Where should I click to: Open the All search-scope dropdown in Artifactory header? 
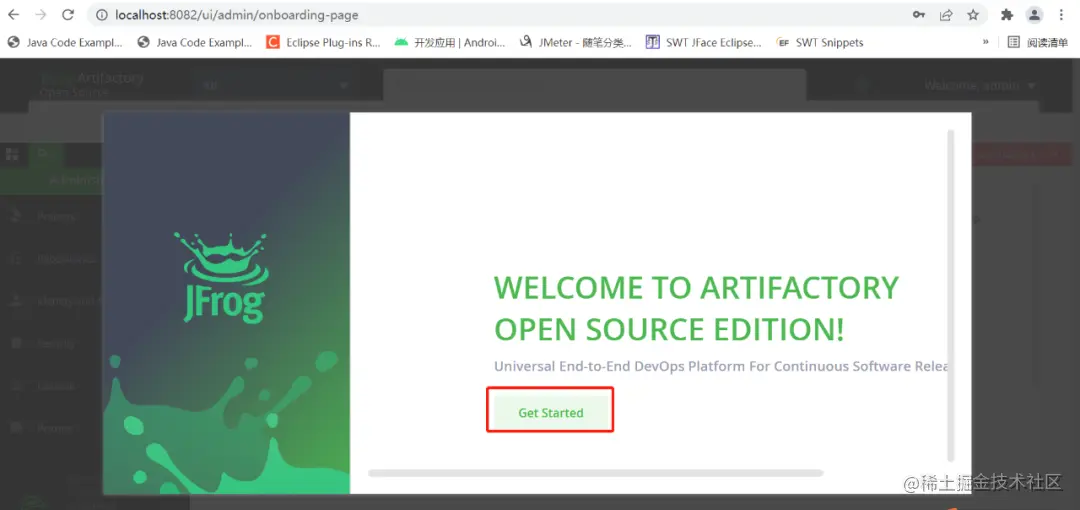pyautogui.click(x=274, y=85)
